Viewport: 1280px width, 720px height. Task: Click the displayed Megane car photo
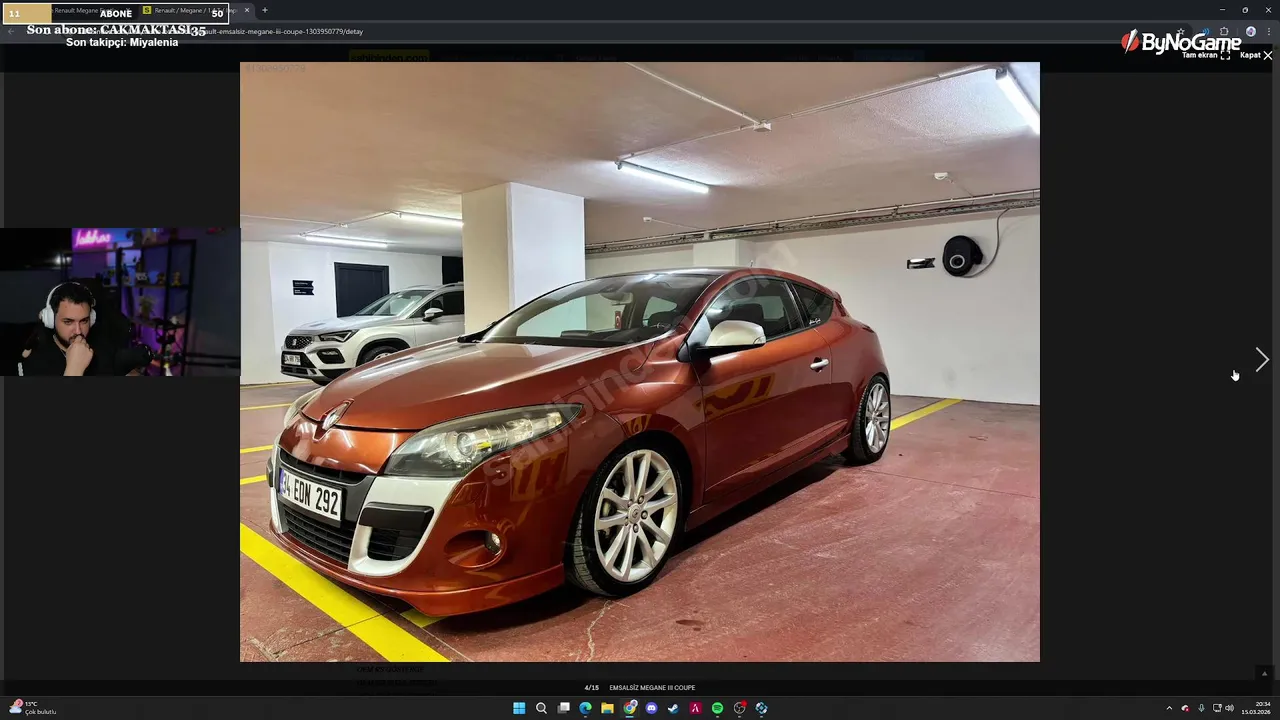[x=640, y=362]
